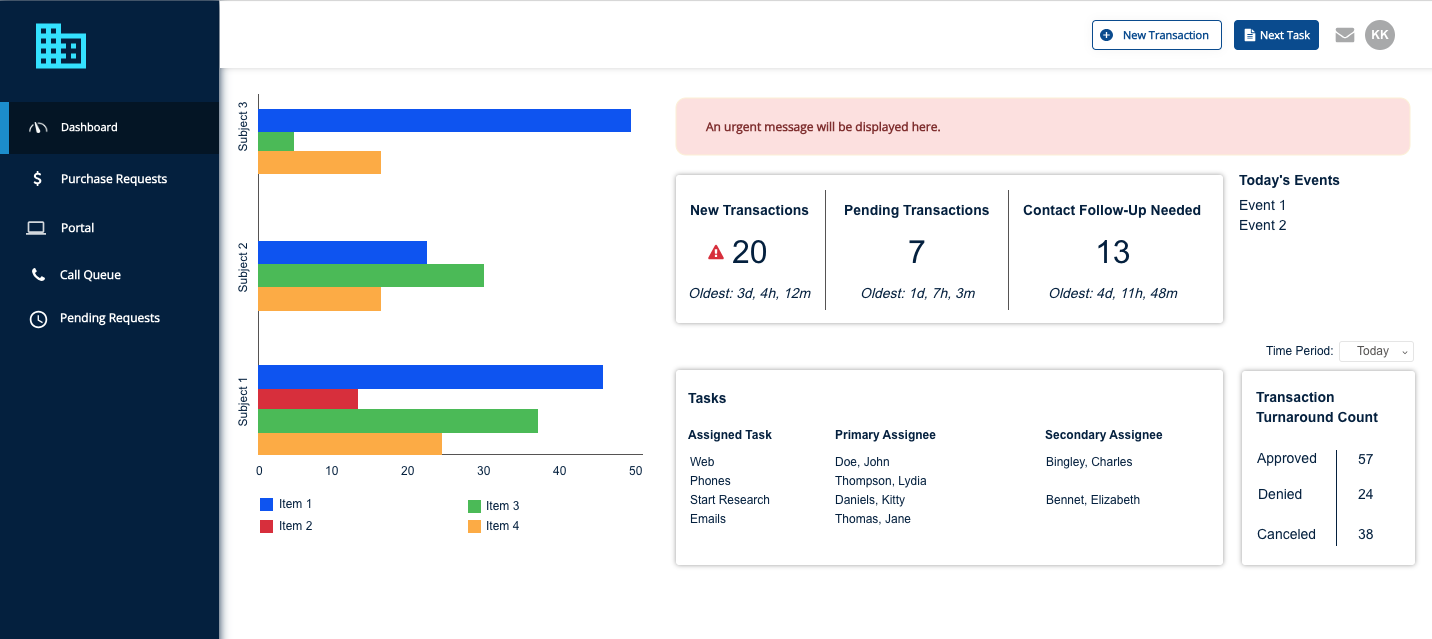Click the Item 3 green legend swatch
1432x639 pixels.
coord(474,506)
